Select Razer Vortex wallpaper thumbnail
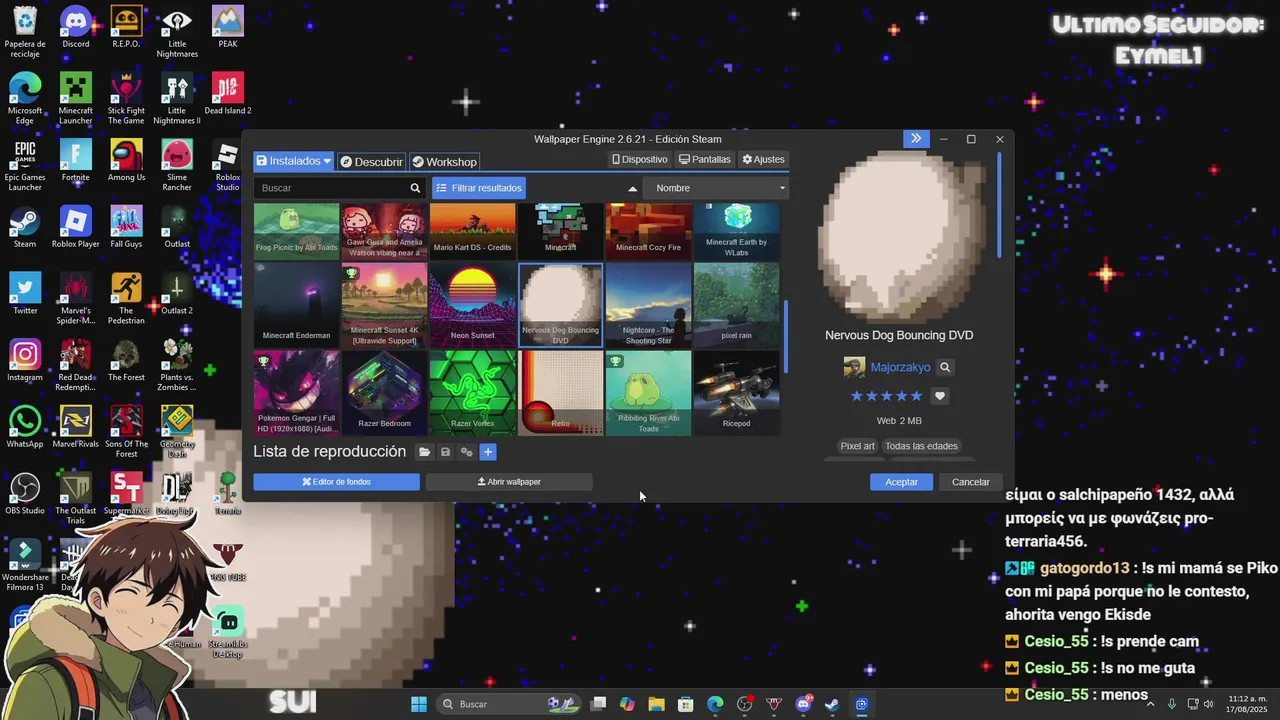1280x720 pixels. click(x=473, y=392)
